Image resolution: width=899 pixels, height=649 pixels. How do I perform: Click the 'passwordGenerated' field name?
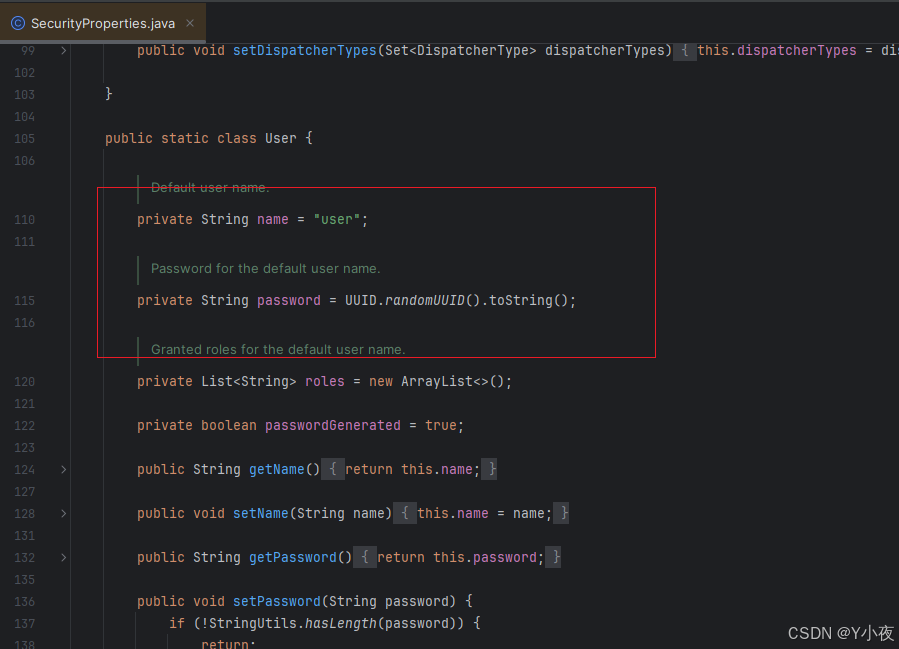[x=333, y=425]
